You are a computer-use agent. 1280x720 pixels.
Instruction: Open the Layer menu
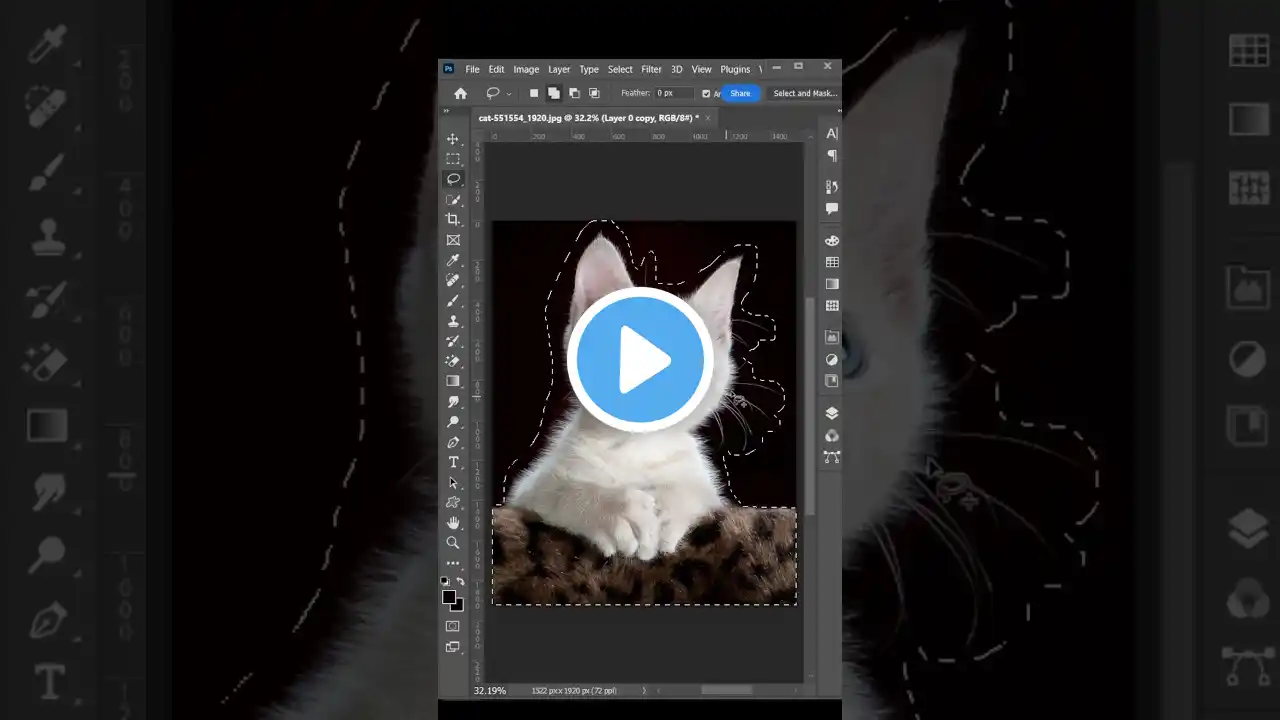click(559, 69)
